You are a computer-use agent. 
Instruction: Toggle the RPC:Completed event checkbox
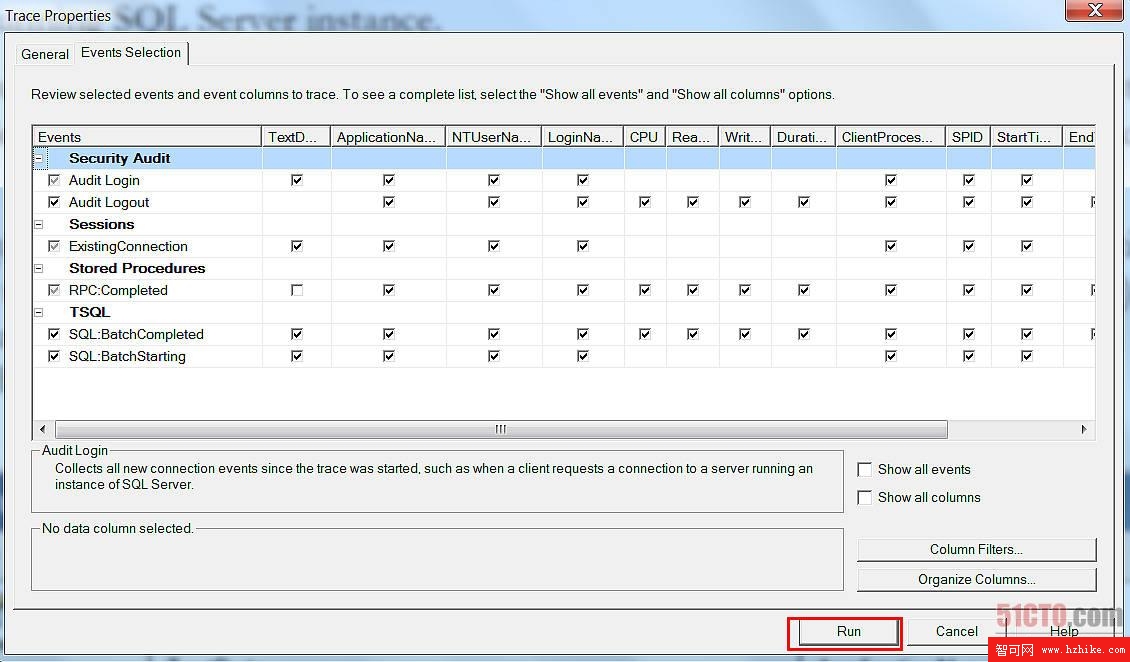[54, 290]
